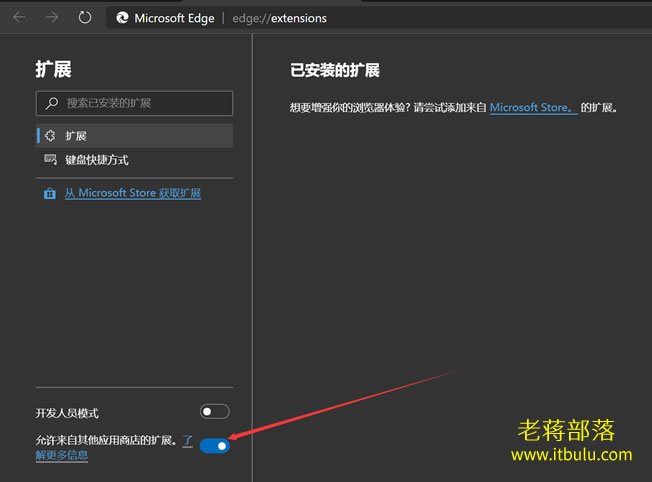Click the browser back arrow

pos(20,17)
